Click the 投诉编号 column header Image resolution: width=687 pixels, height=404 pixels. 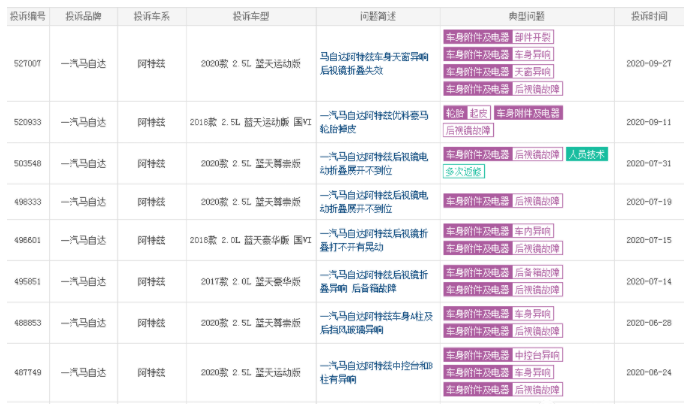coord(28,17)
